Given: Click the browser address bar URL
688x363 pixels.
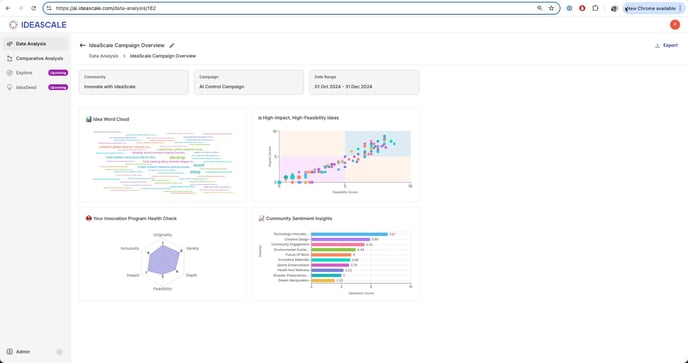Looking at the screenshot, I should (106, 8).
